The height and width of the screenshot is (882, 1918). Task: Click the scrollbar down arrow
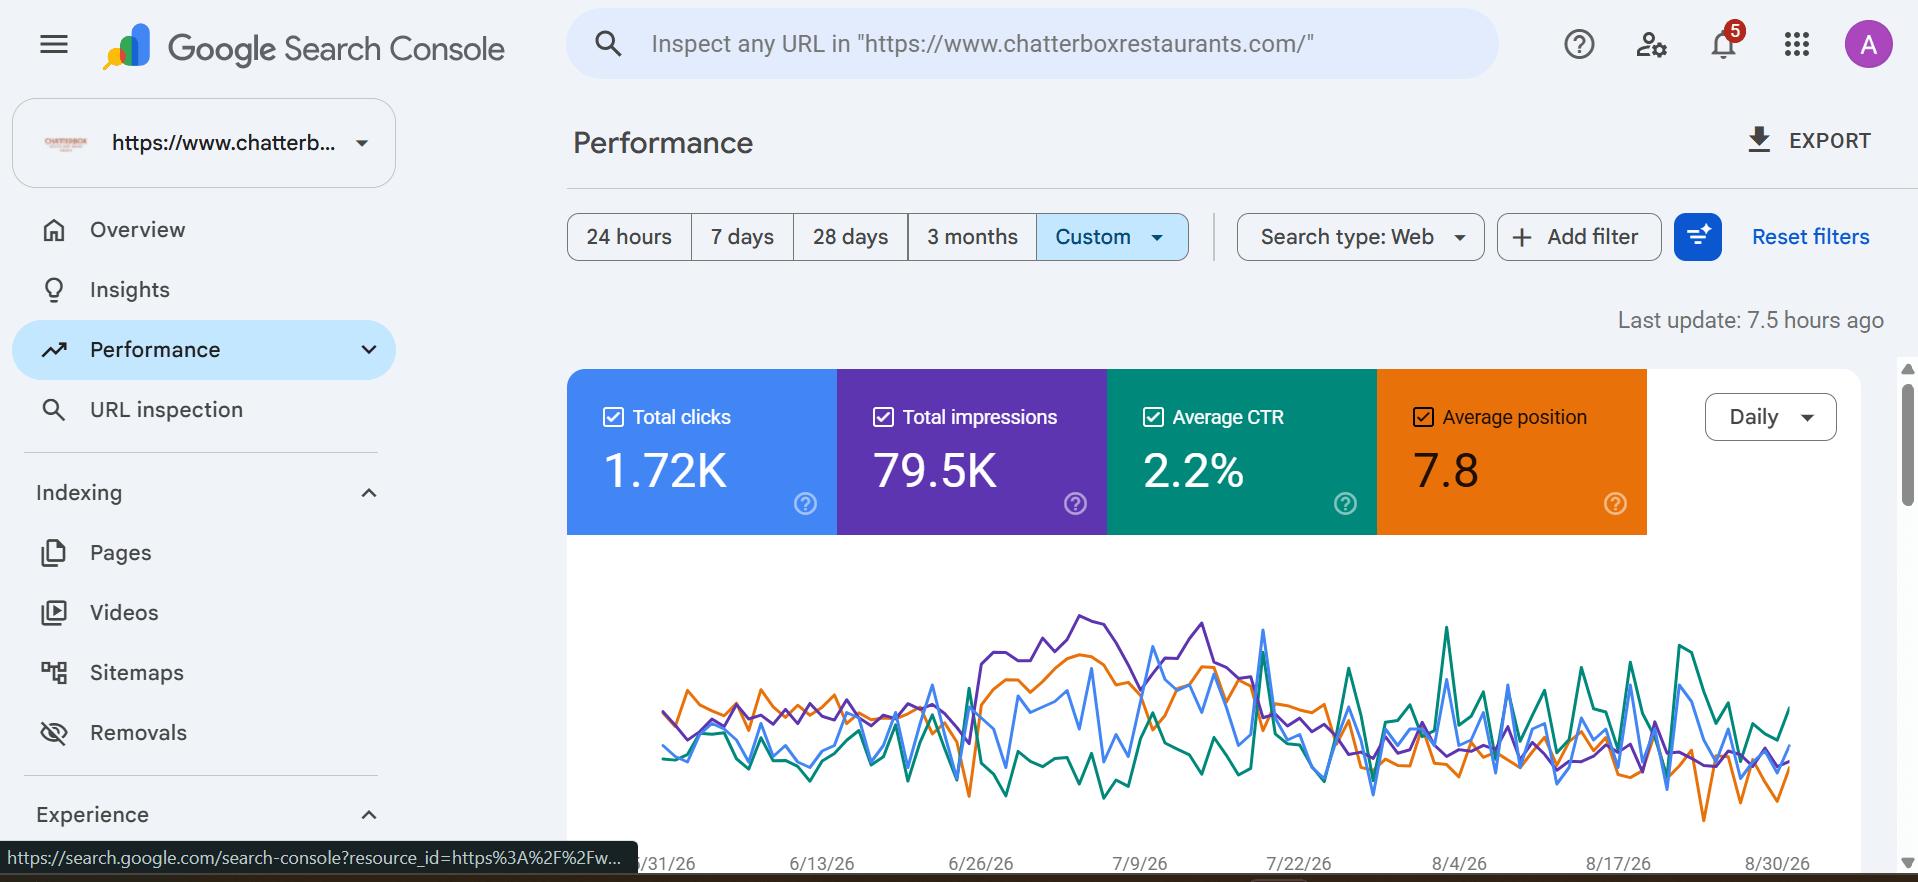tap(1907, 863)
